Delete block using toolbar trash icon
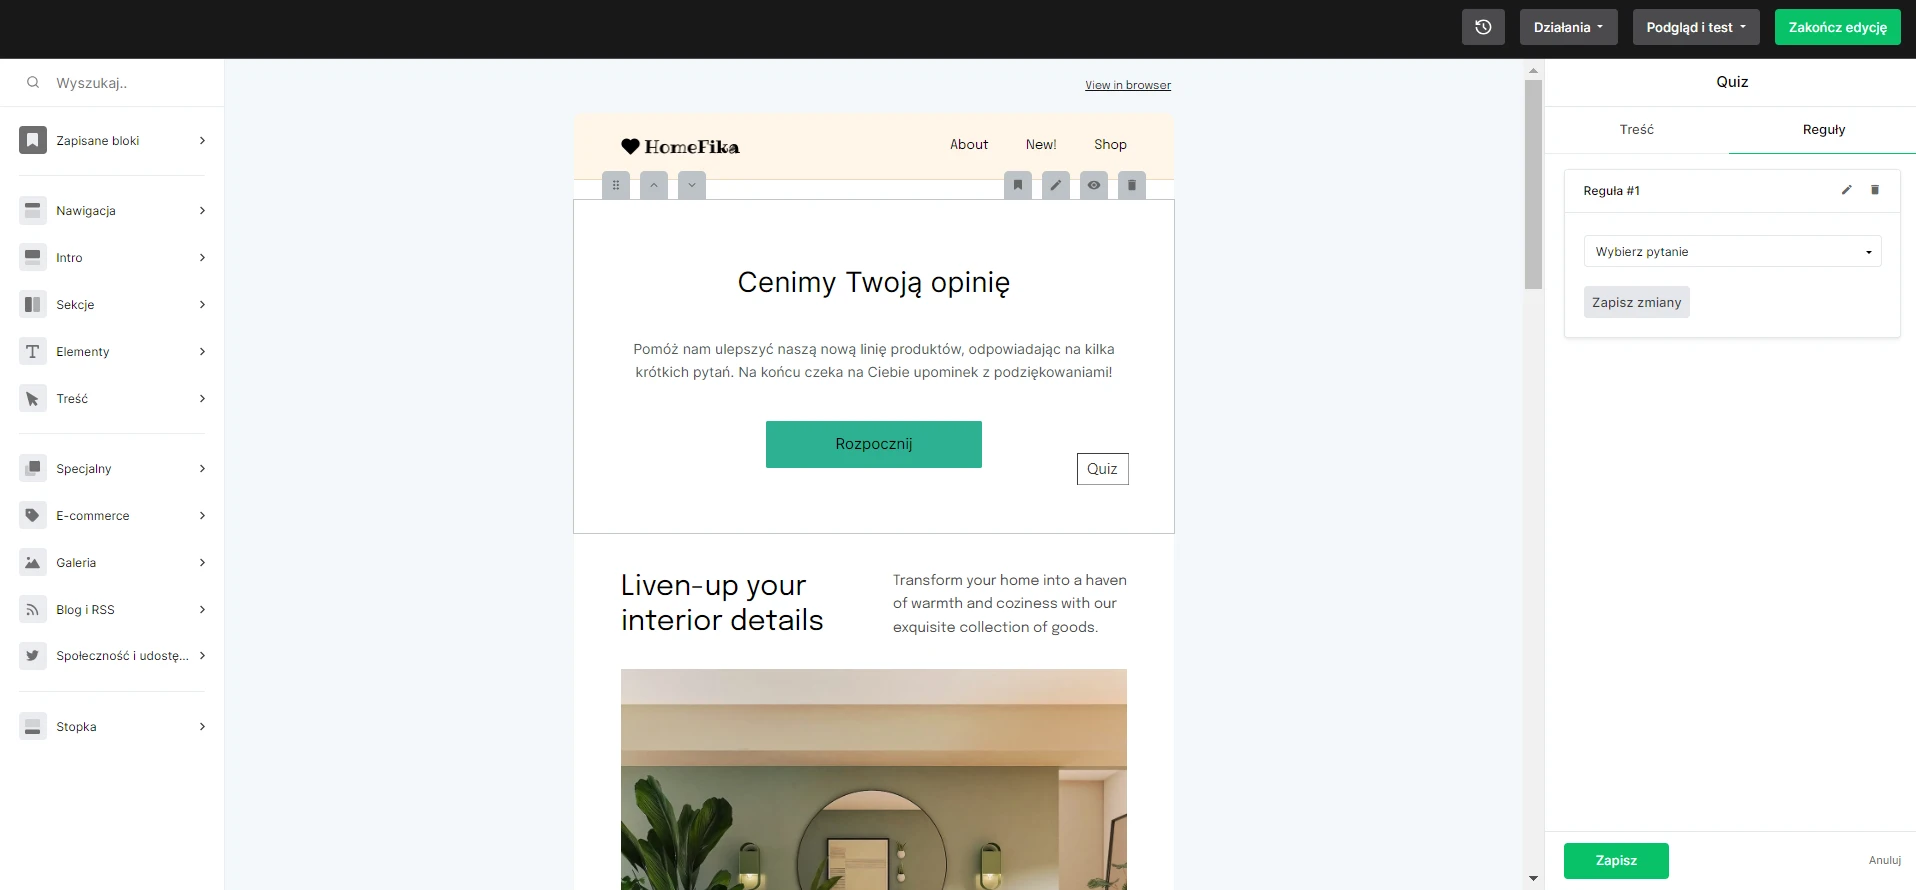The height and width of the screenshot is (890, 1916). point(1132,185)
